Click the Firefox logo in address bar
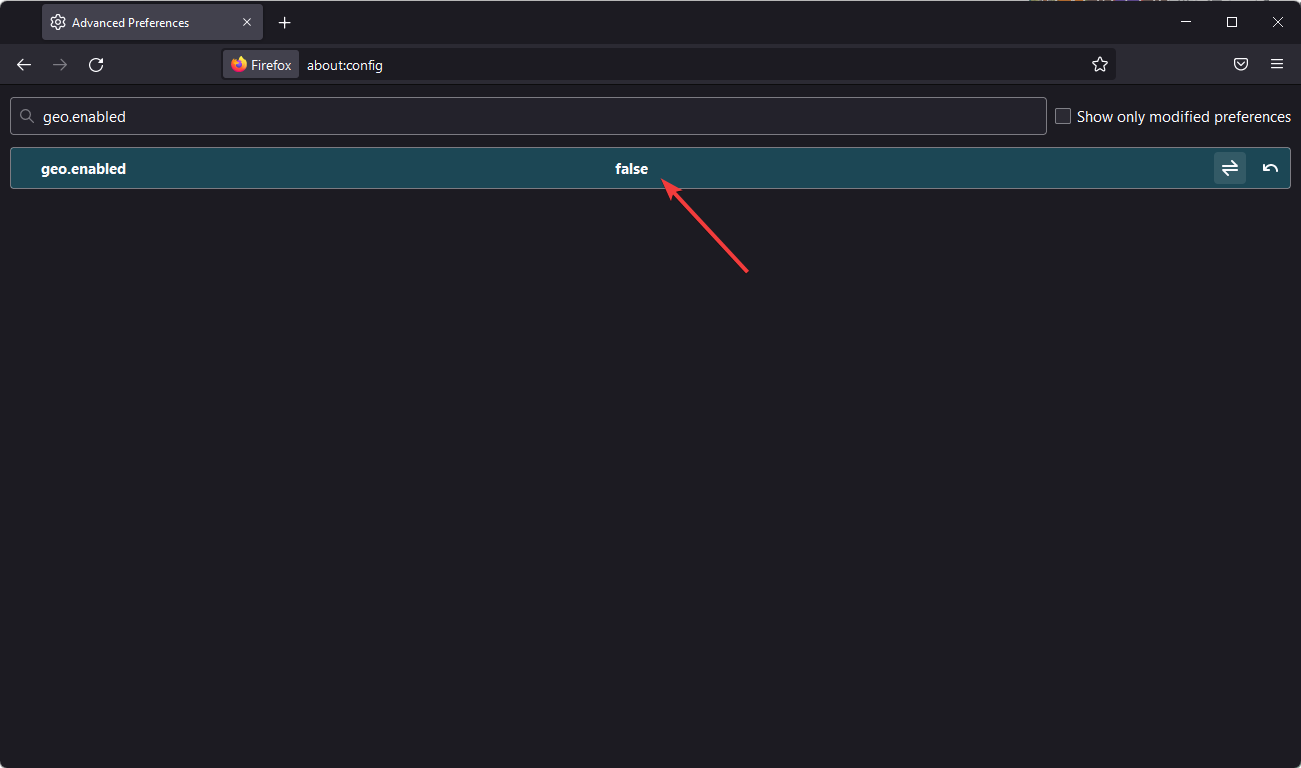This screenshot has width=1301, height=768. tap(239, 64)
